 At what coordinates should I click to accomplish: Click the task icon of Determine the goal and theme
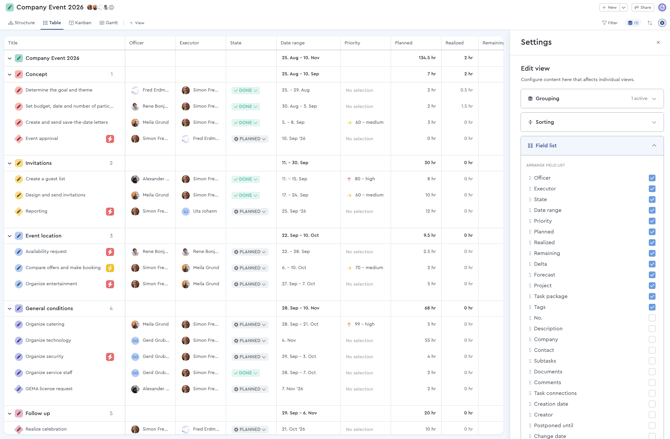(19, 90)
